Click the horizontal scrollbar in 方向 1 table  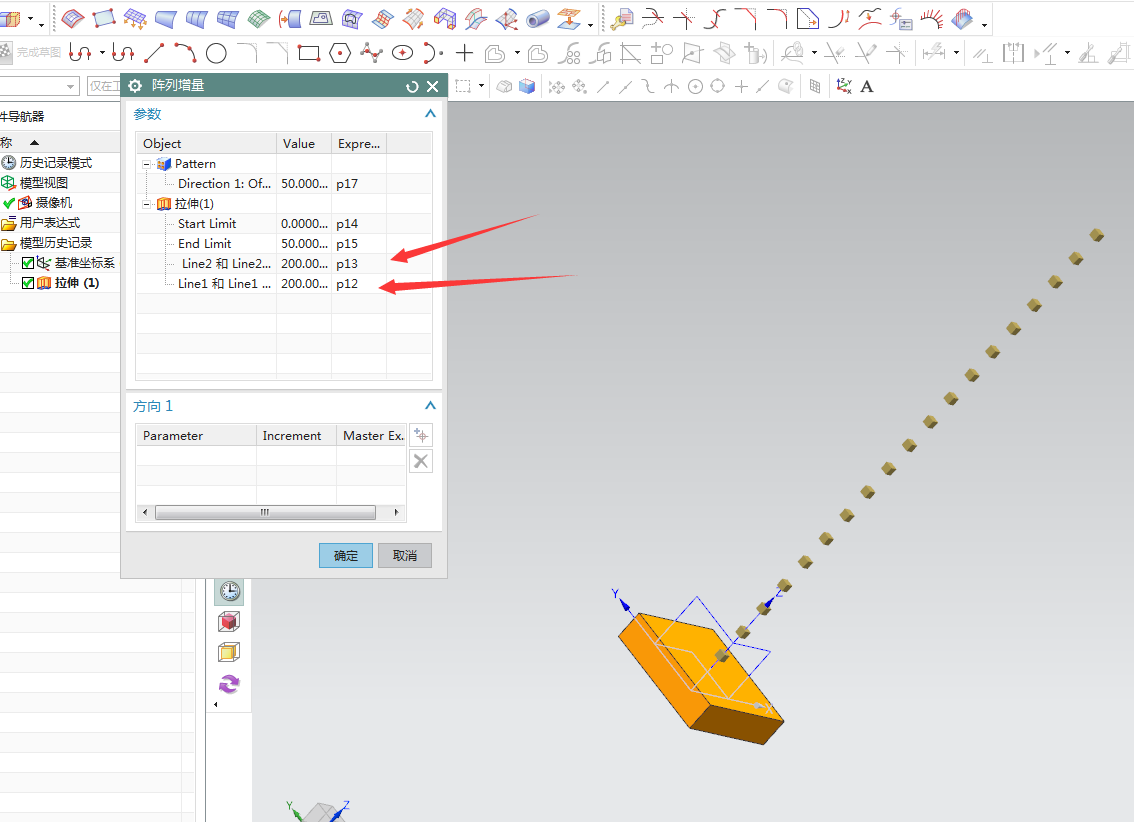click(265, 512)
